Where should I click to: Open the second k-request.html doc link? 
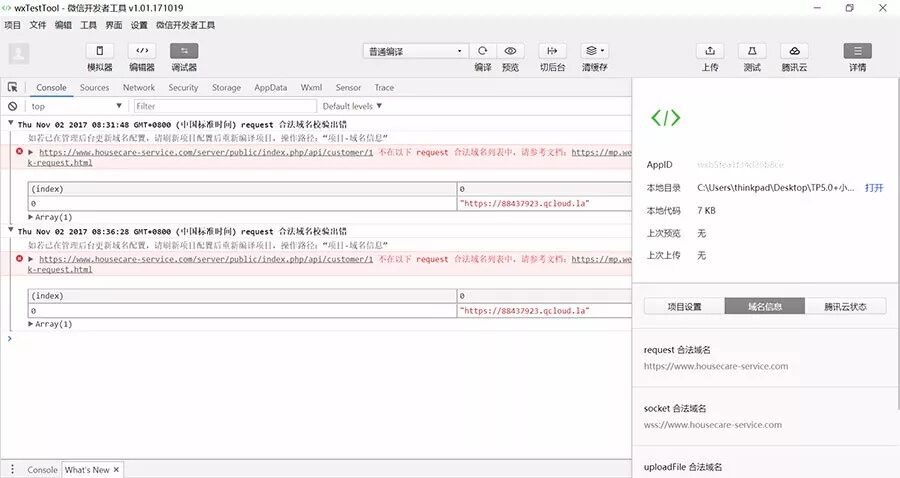pyautogui.click(x=60, y=269)
